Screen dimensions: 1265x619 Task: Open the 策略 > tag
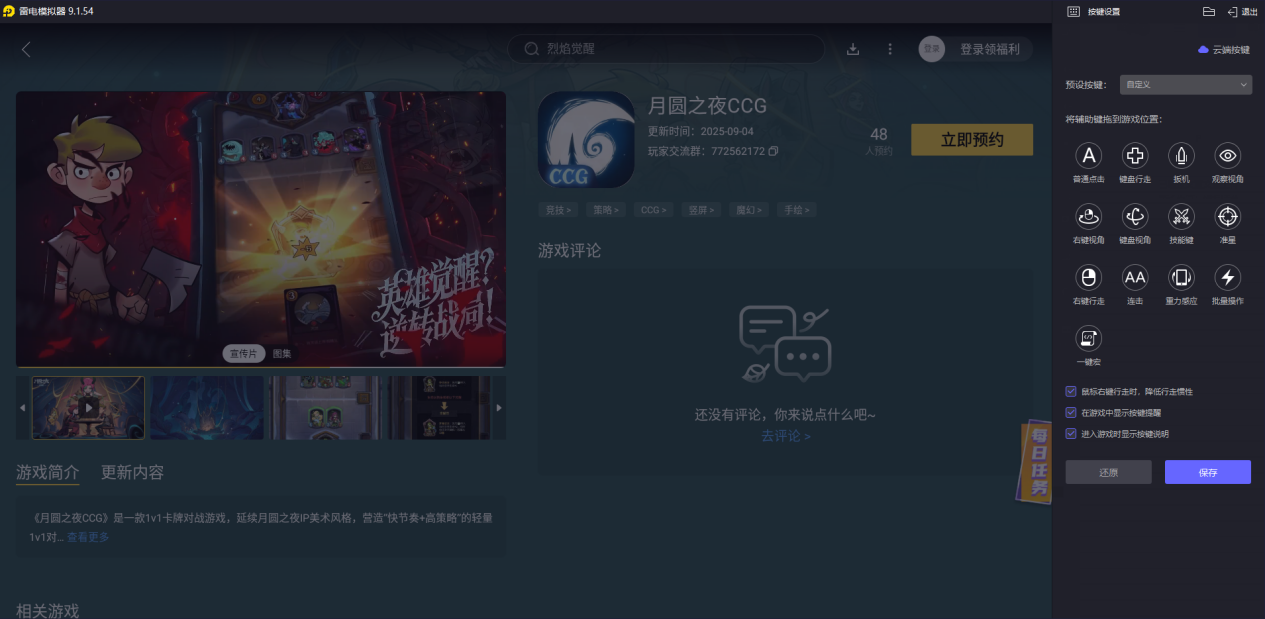(606, 210)
